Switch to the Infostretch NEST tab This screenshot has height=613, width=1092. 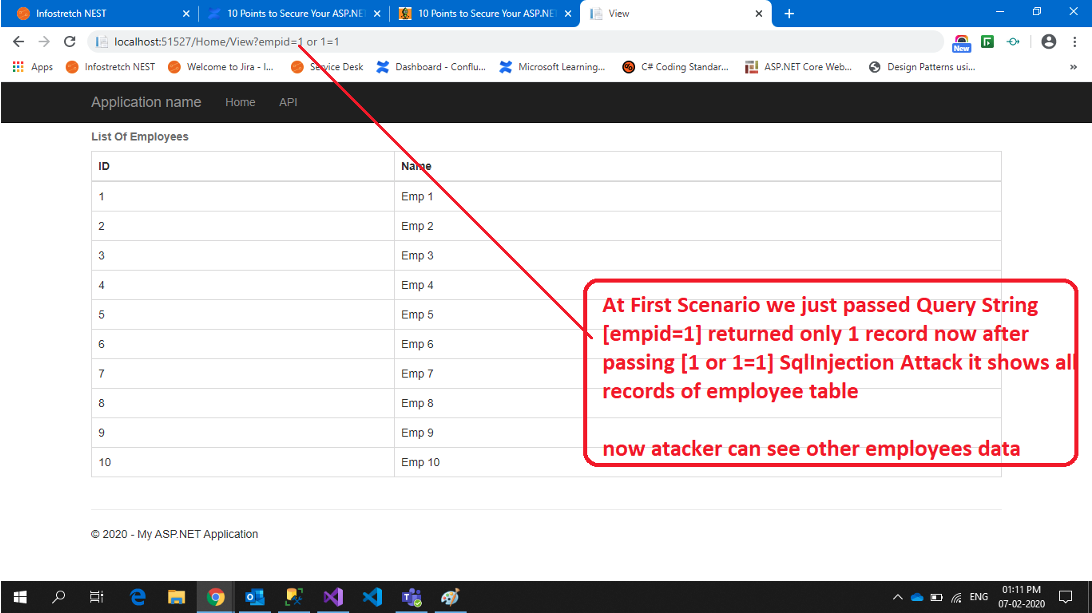click(x=95, y=14)
